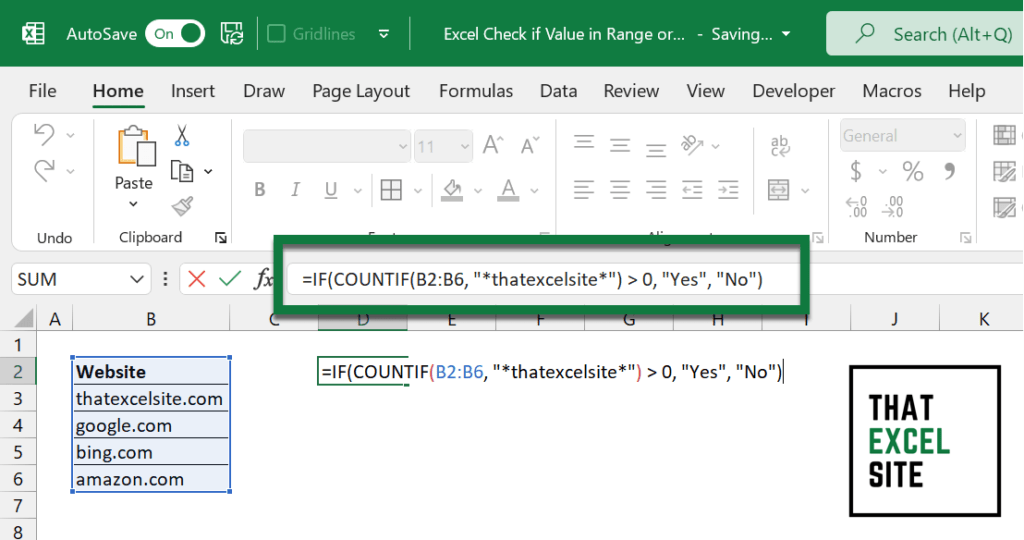The image size is (1024, 540).
Task: Click Increase Font Size icon
Action: coord(493,145)
